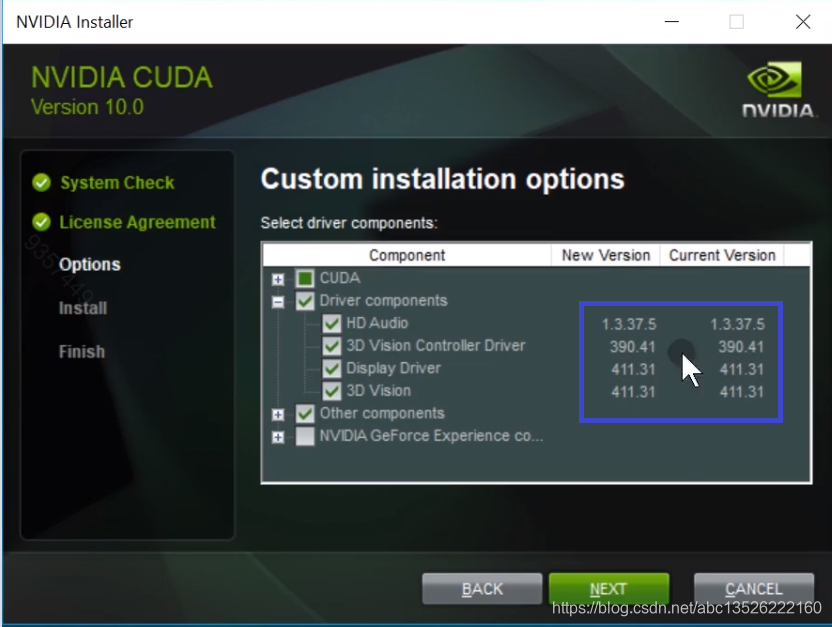Click the CANCEL button

[753, 589]
